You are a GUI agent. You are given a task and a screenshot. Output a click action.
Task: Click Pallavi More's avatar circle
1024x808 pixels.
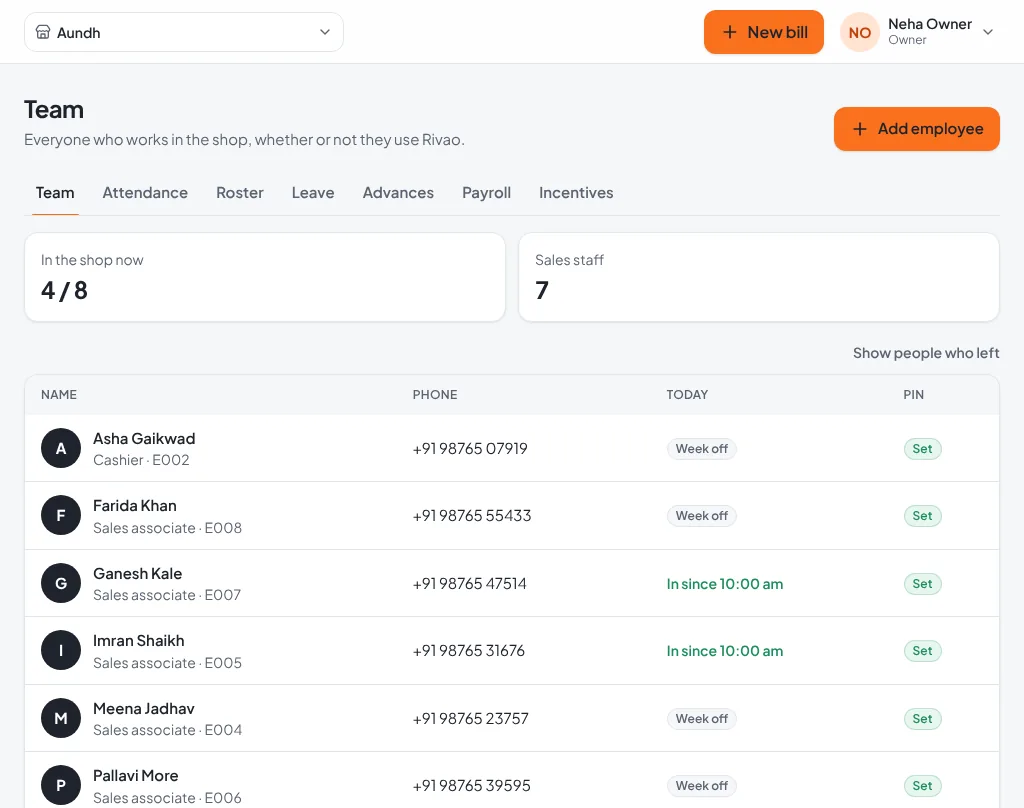point(61,785)
